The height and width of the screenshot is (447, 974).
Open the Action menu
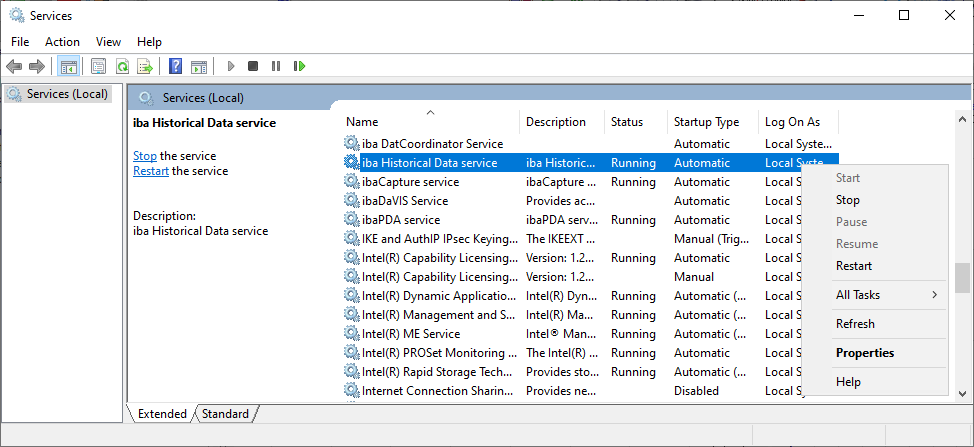coord(62,42)
